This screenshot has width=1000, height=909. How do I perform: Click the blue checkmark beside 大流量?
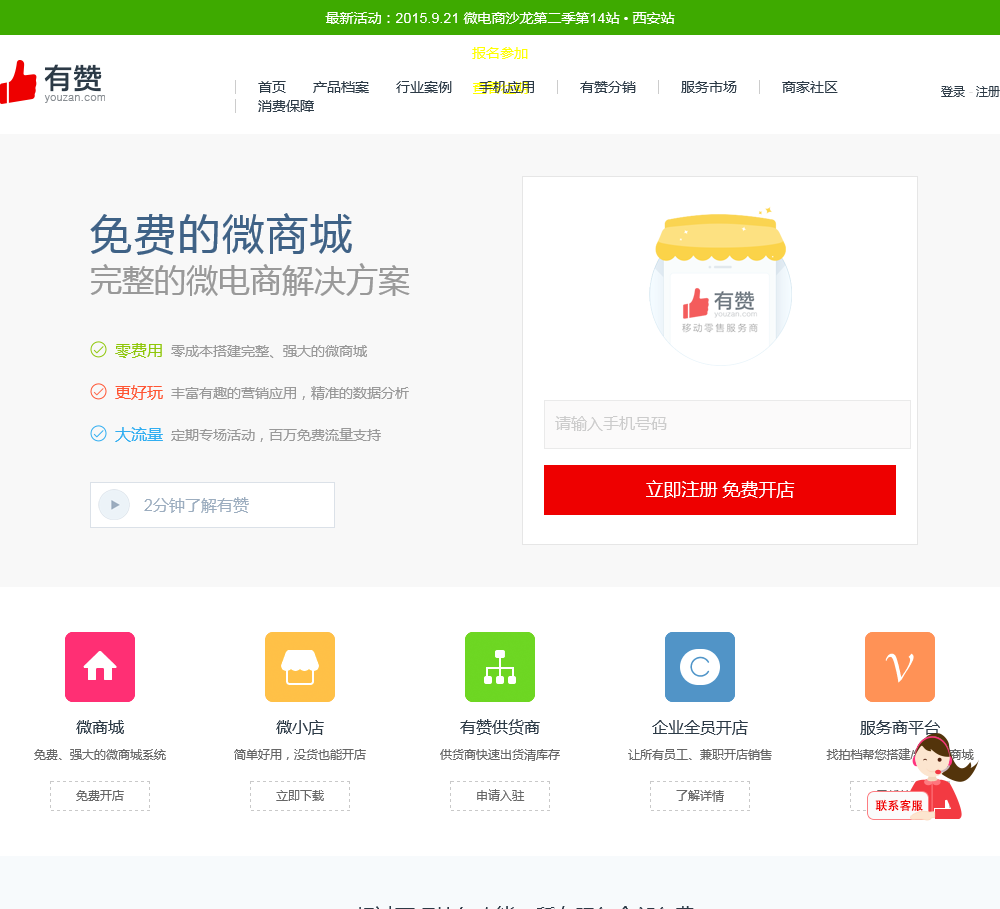[98, 434]
